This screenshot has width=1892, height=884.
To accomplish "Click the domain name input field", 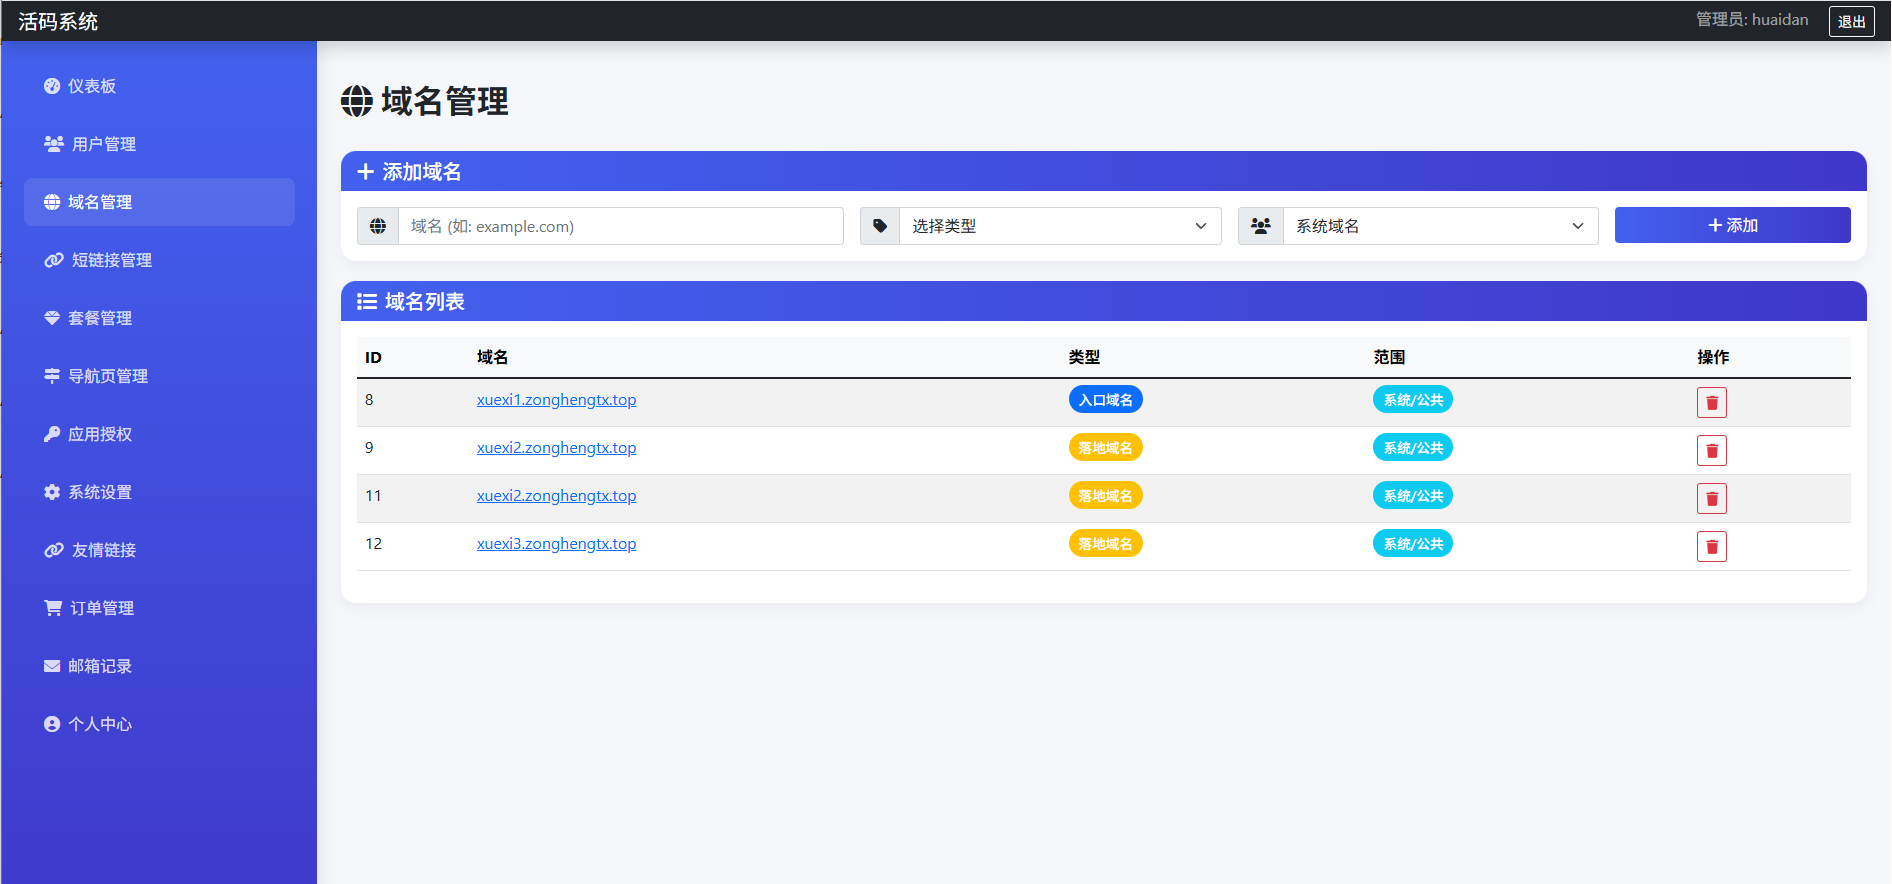I will click(x=620, y=226).
